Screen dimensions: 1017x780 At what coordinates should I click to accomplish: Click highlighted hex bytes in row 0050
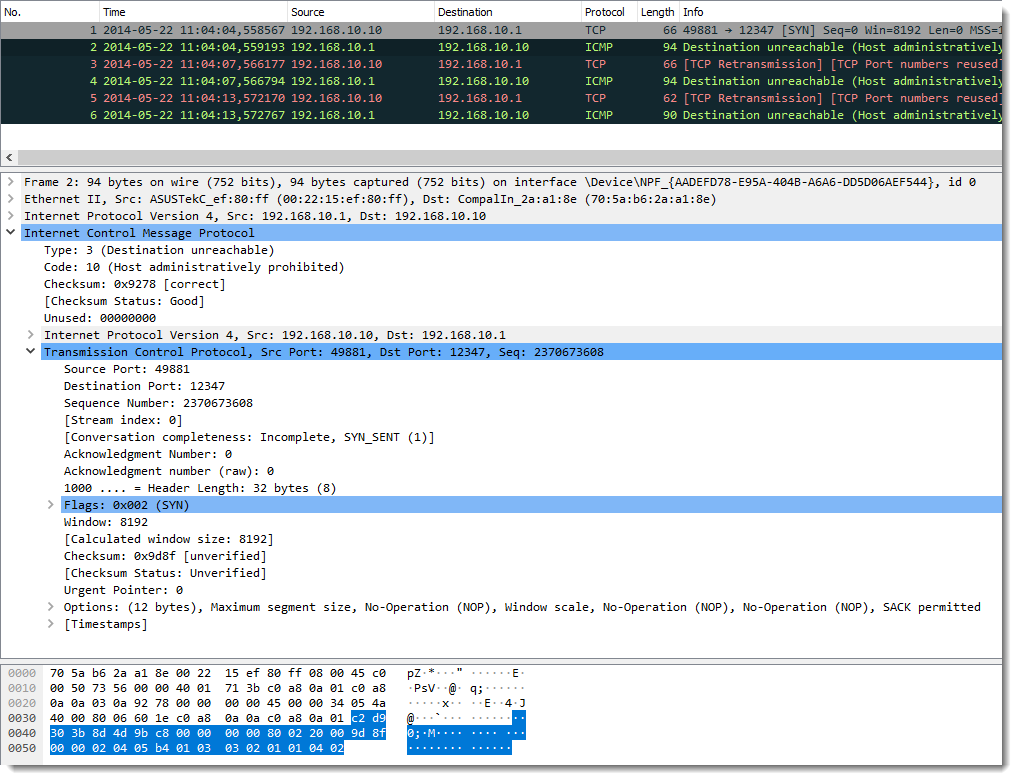point(197,748)
